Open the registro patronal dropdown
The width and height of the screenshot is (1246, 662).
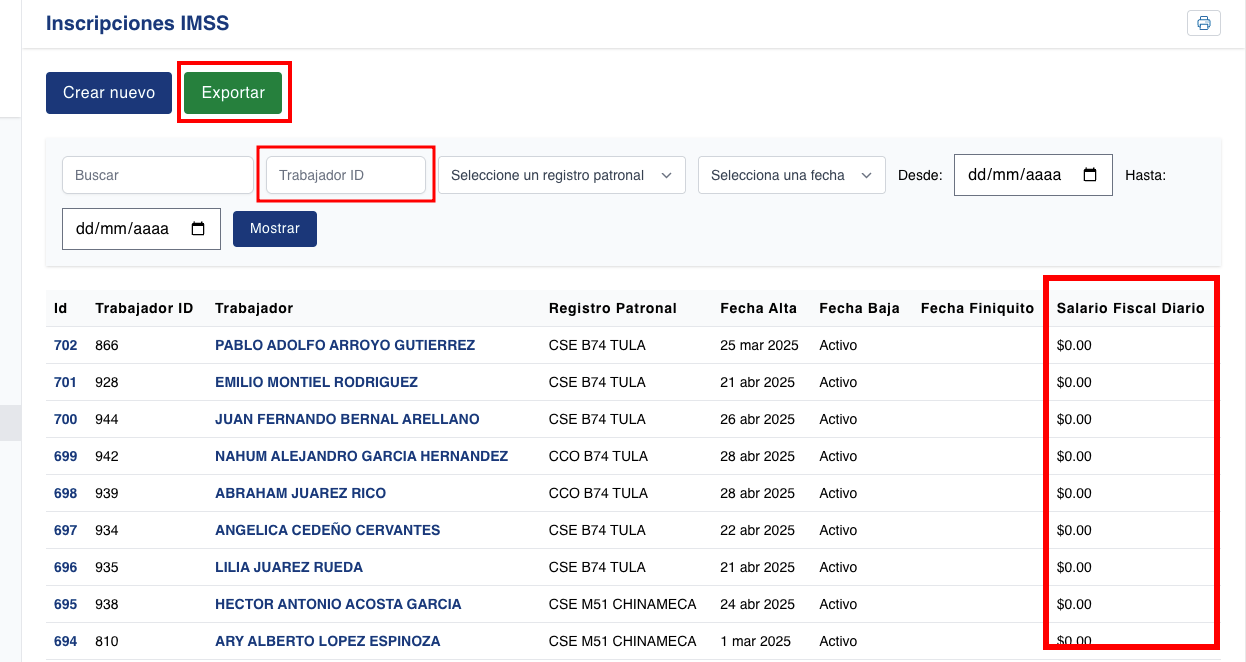[x=560, y=174]
